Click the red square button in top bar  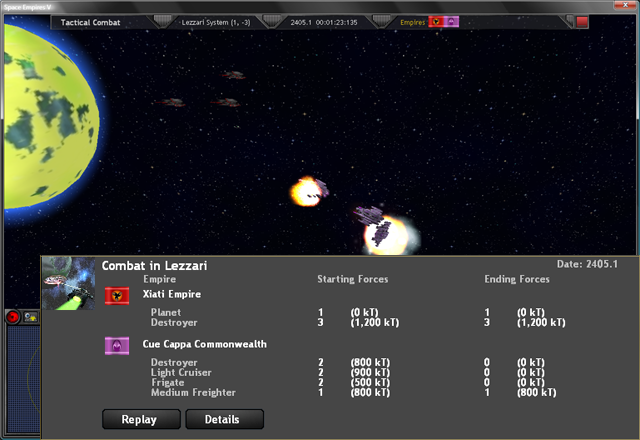point(582,22)
